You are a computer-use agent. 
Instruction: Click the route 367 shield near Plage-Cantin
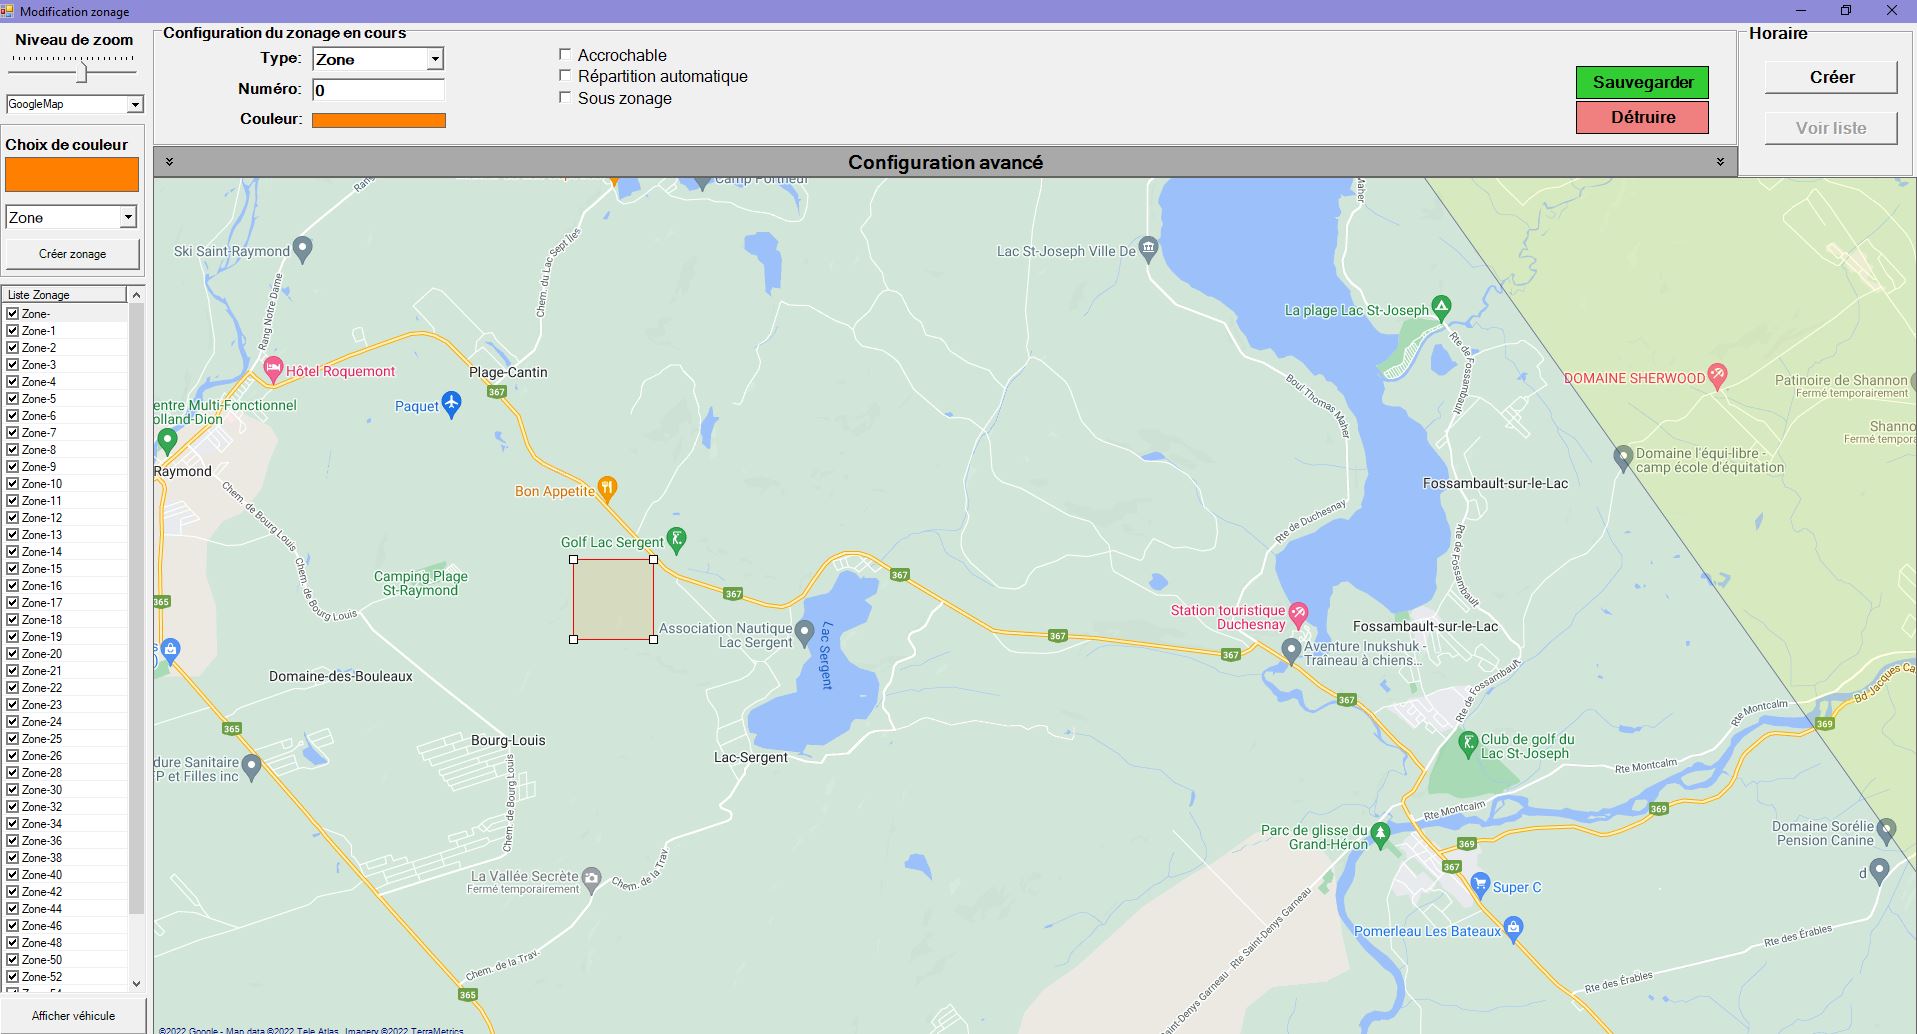click(497, 392)
